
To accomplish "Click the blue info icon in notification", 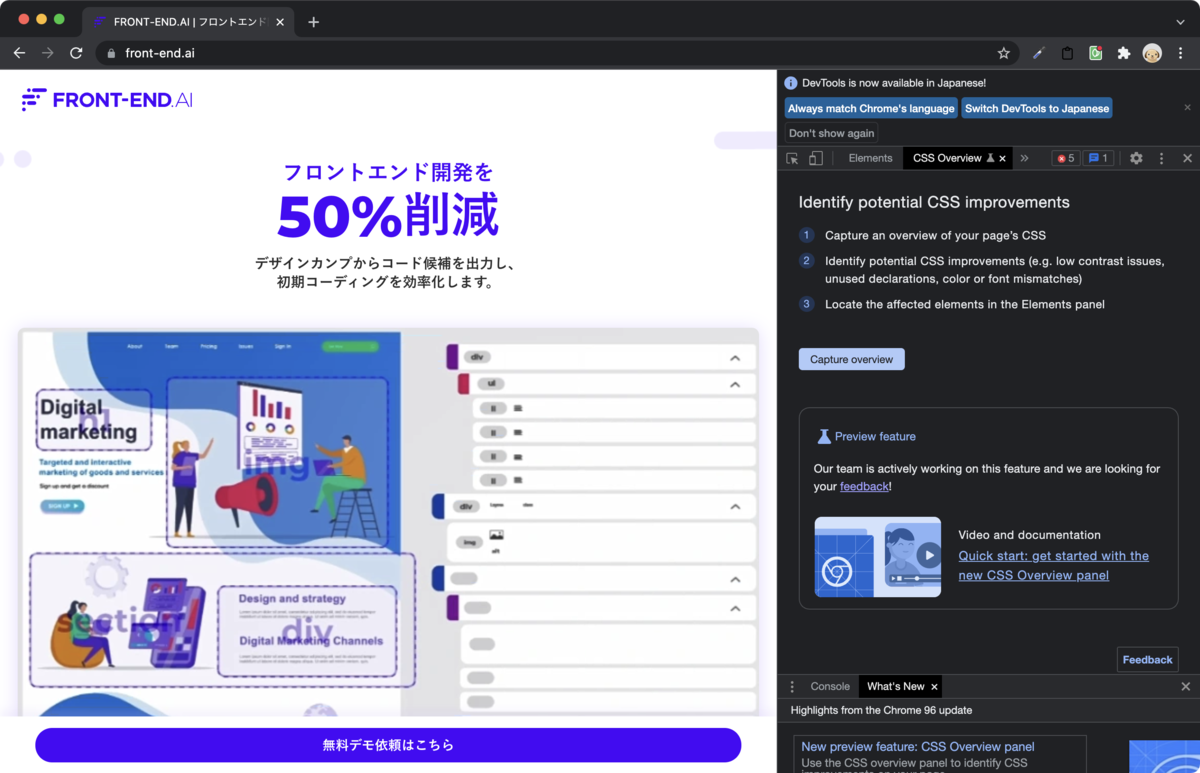I will click(791, 83).
